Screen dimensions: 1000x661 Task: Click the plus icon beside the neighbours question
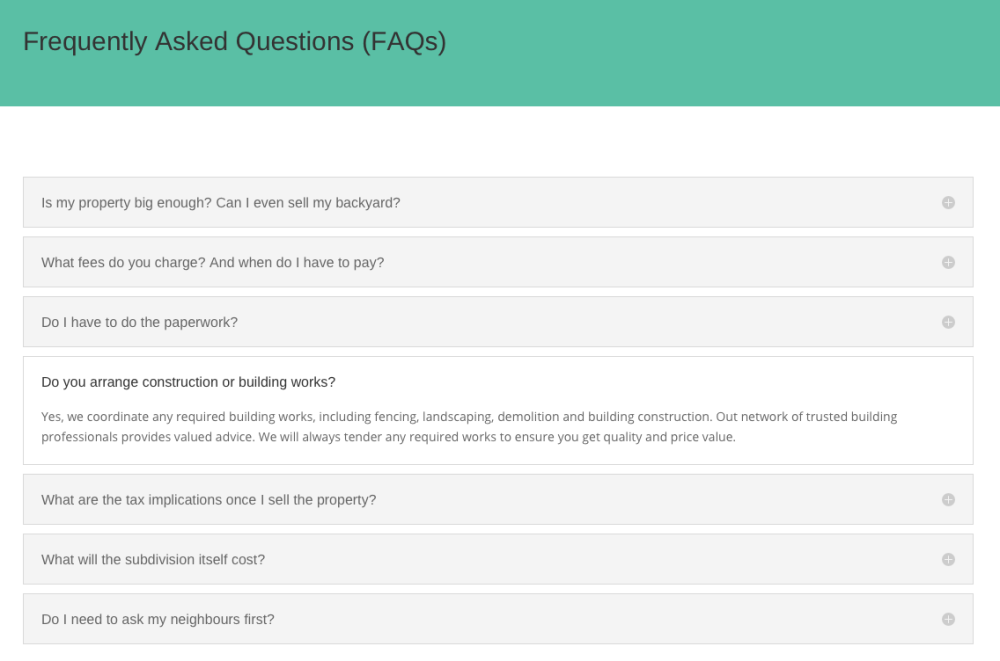pos(948,619)
